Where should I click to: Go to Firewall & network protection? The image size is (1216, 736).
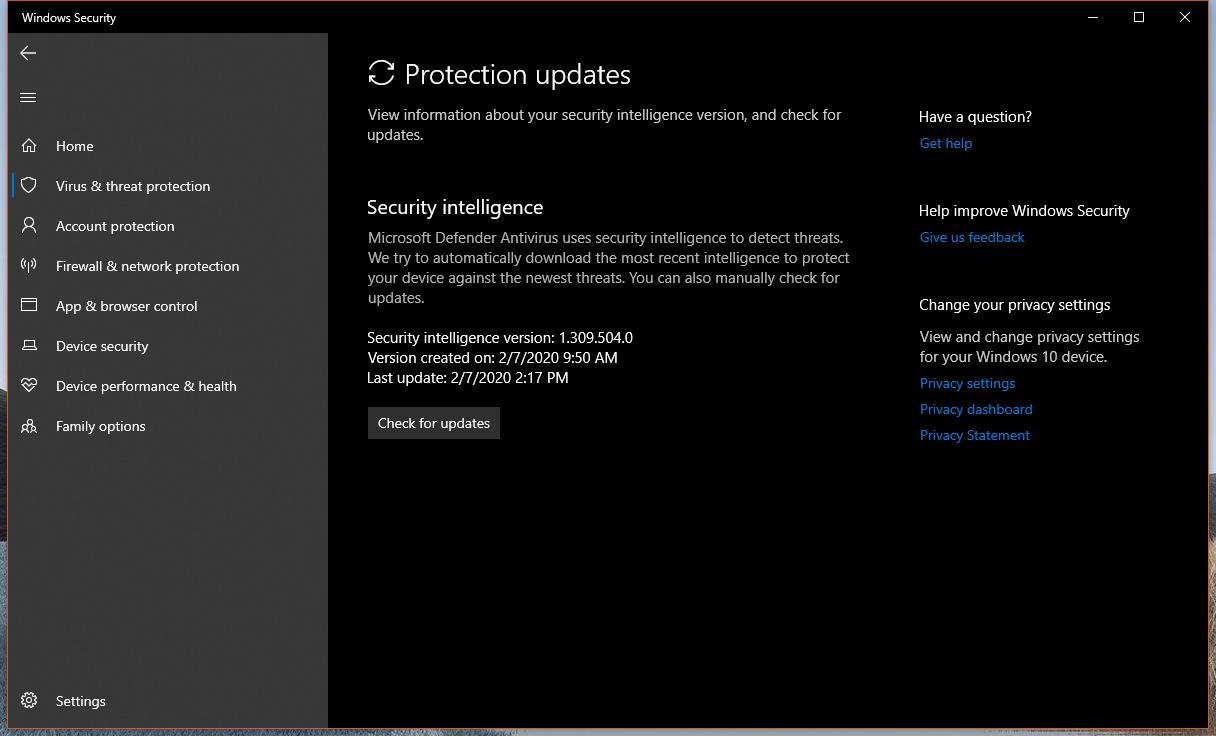click(x=168, y=266)
